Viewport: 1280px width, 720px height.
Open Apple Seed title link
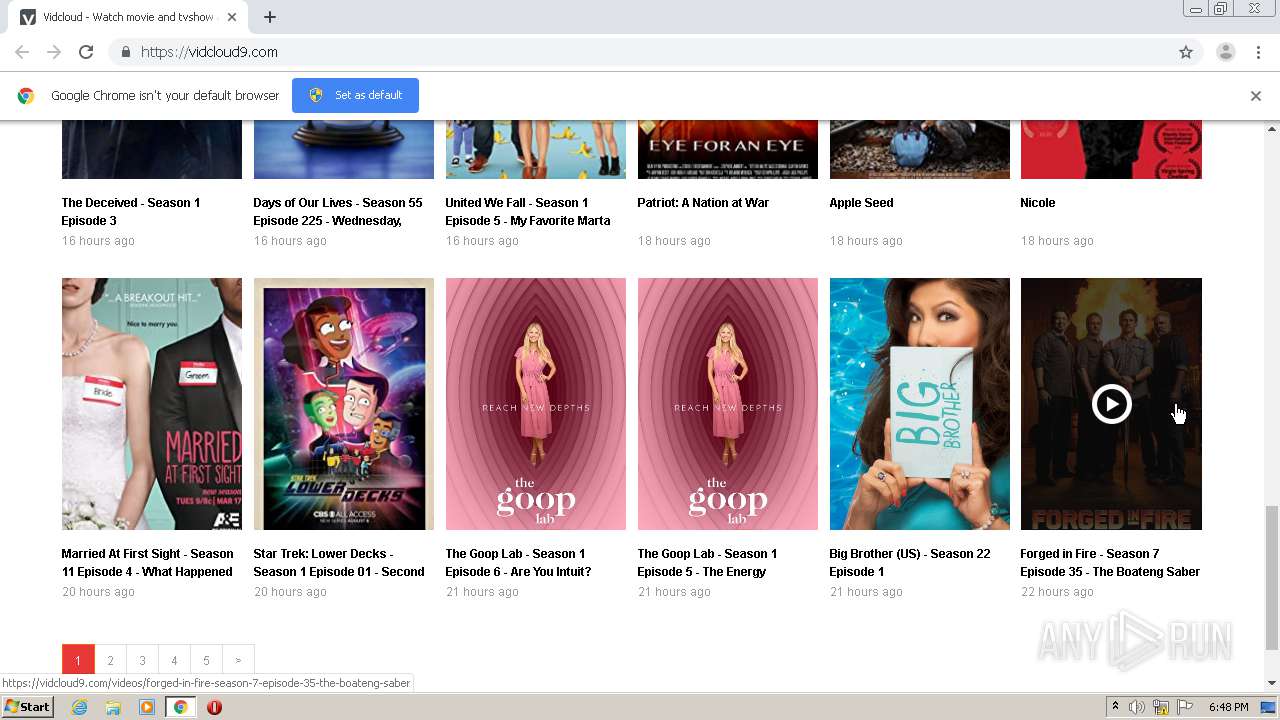pos(861,203)
